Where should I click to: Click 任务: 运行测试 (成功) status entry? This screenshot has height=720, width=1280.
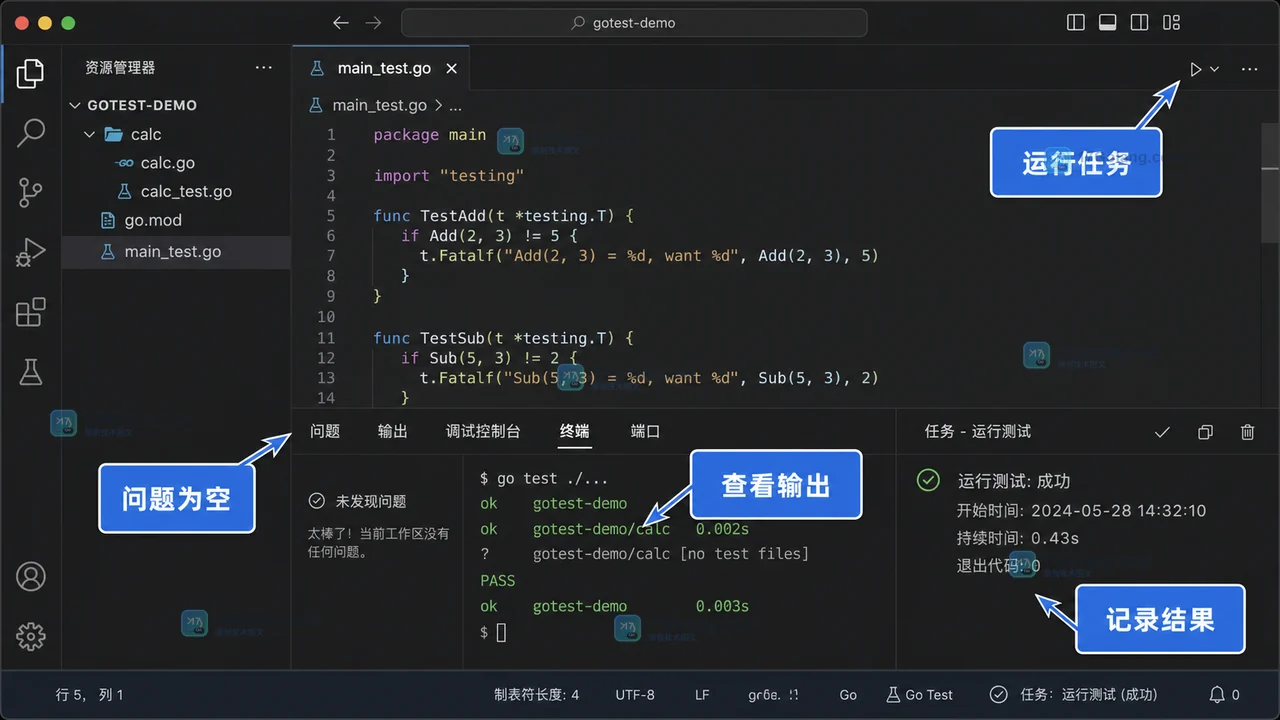pos(1074,695)
